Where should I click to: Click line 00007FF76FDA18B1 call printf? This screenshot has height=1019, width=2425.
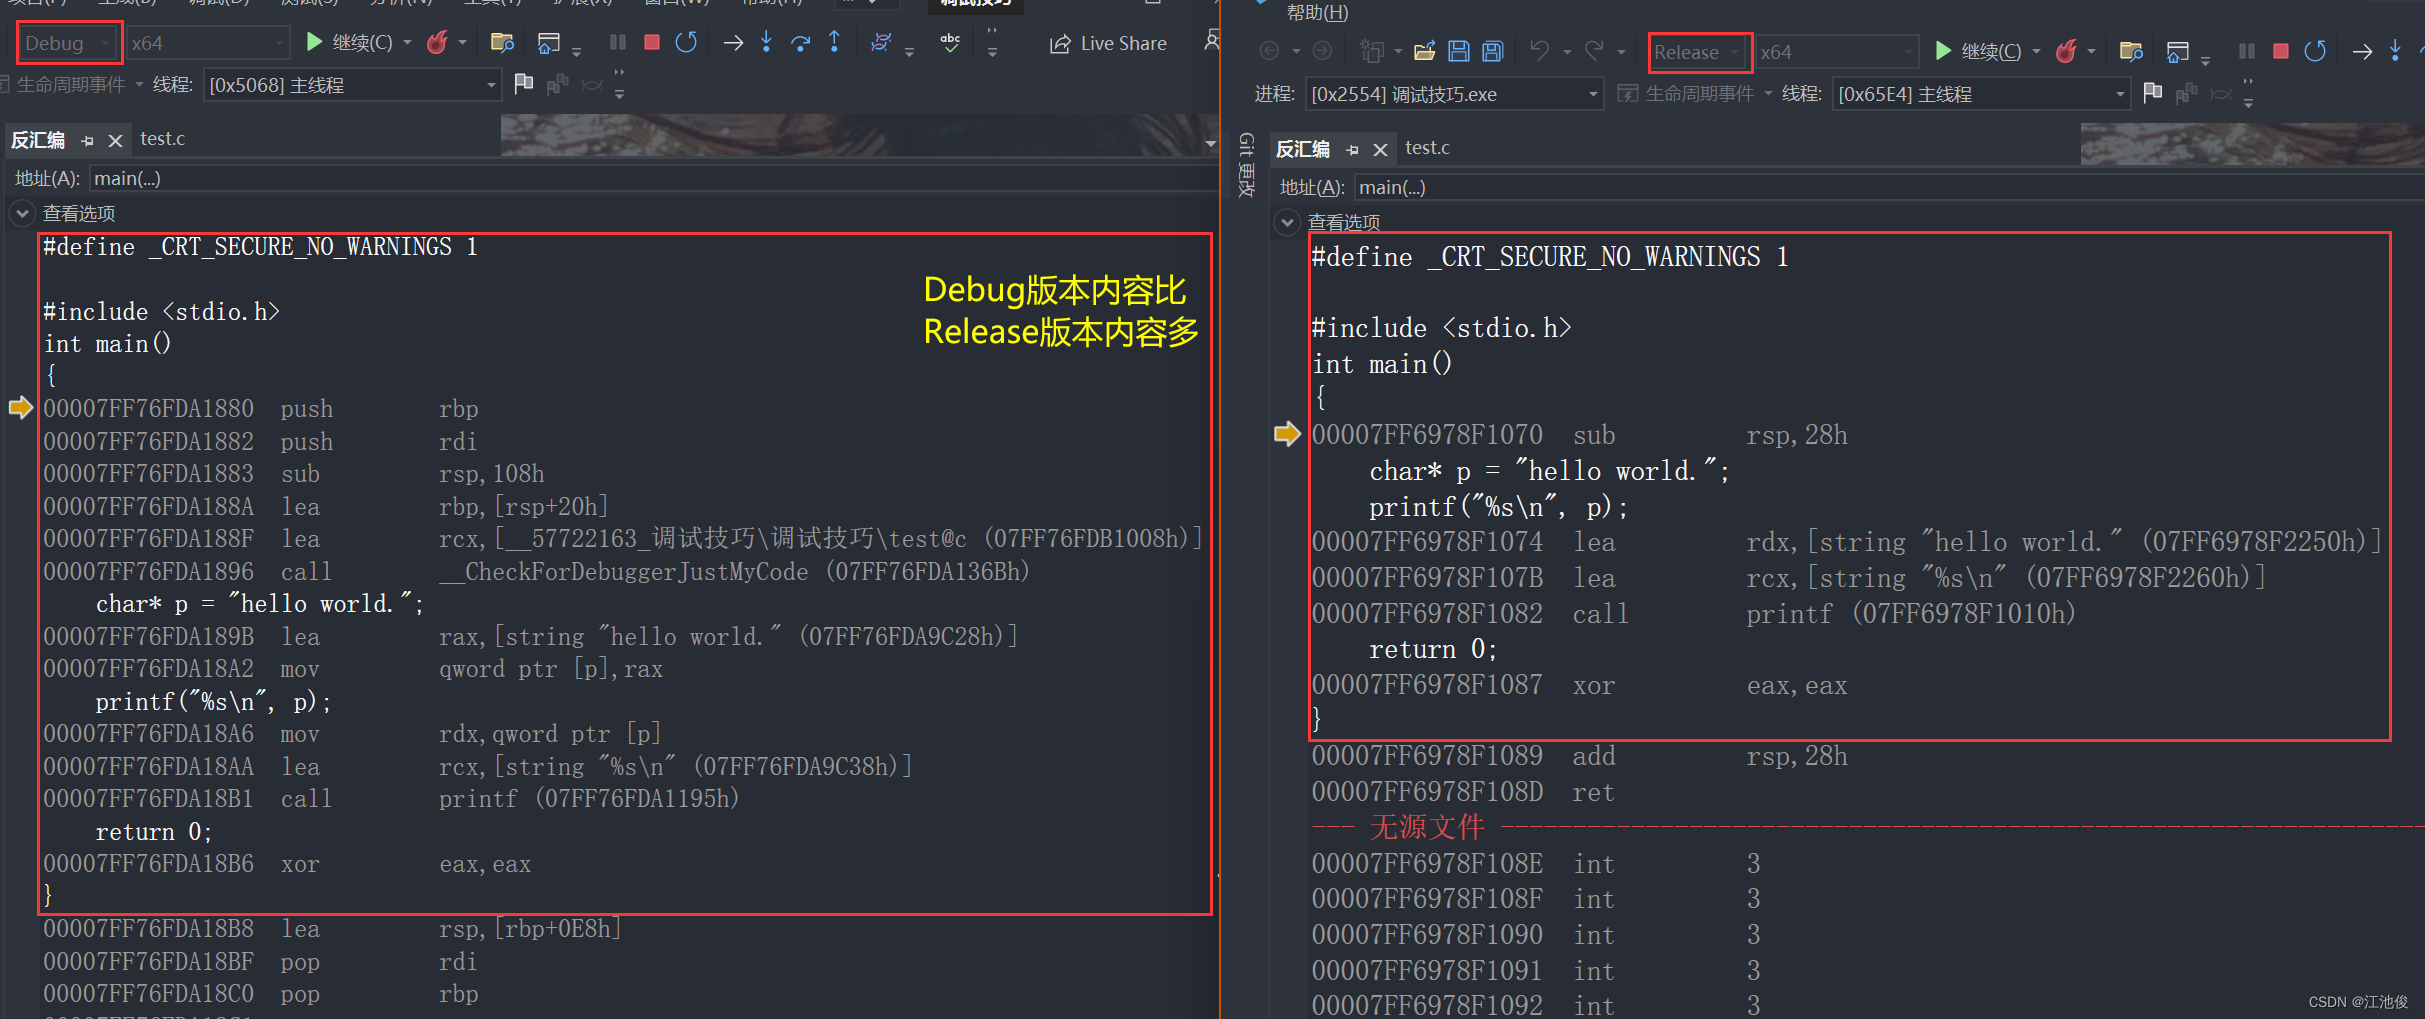[x=391, y=798]
